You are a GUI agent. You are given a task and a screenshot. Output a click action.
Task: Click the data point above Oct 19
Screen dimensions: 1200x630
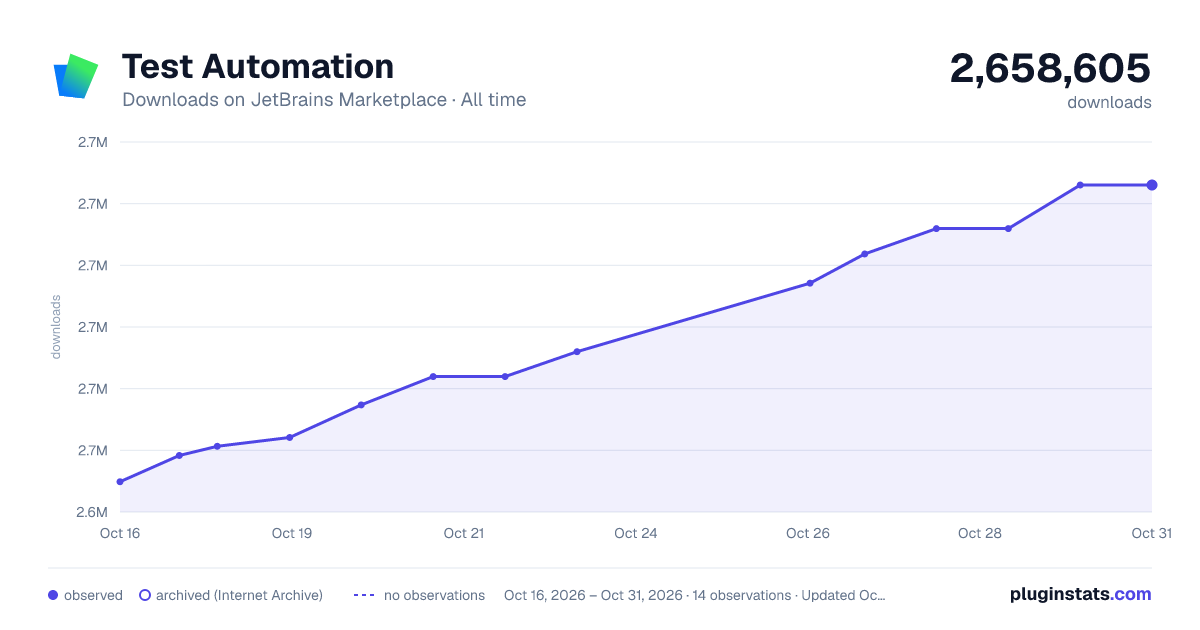pos(290,437)
